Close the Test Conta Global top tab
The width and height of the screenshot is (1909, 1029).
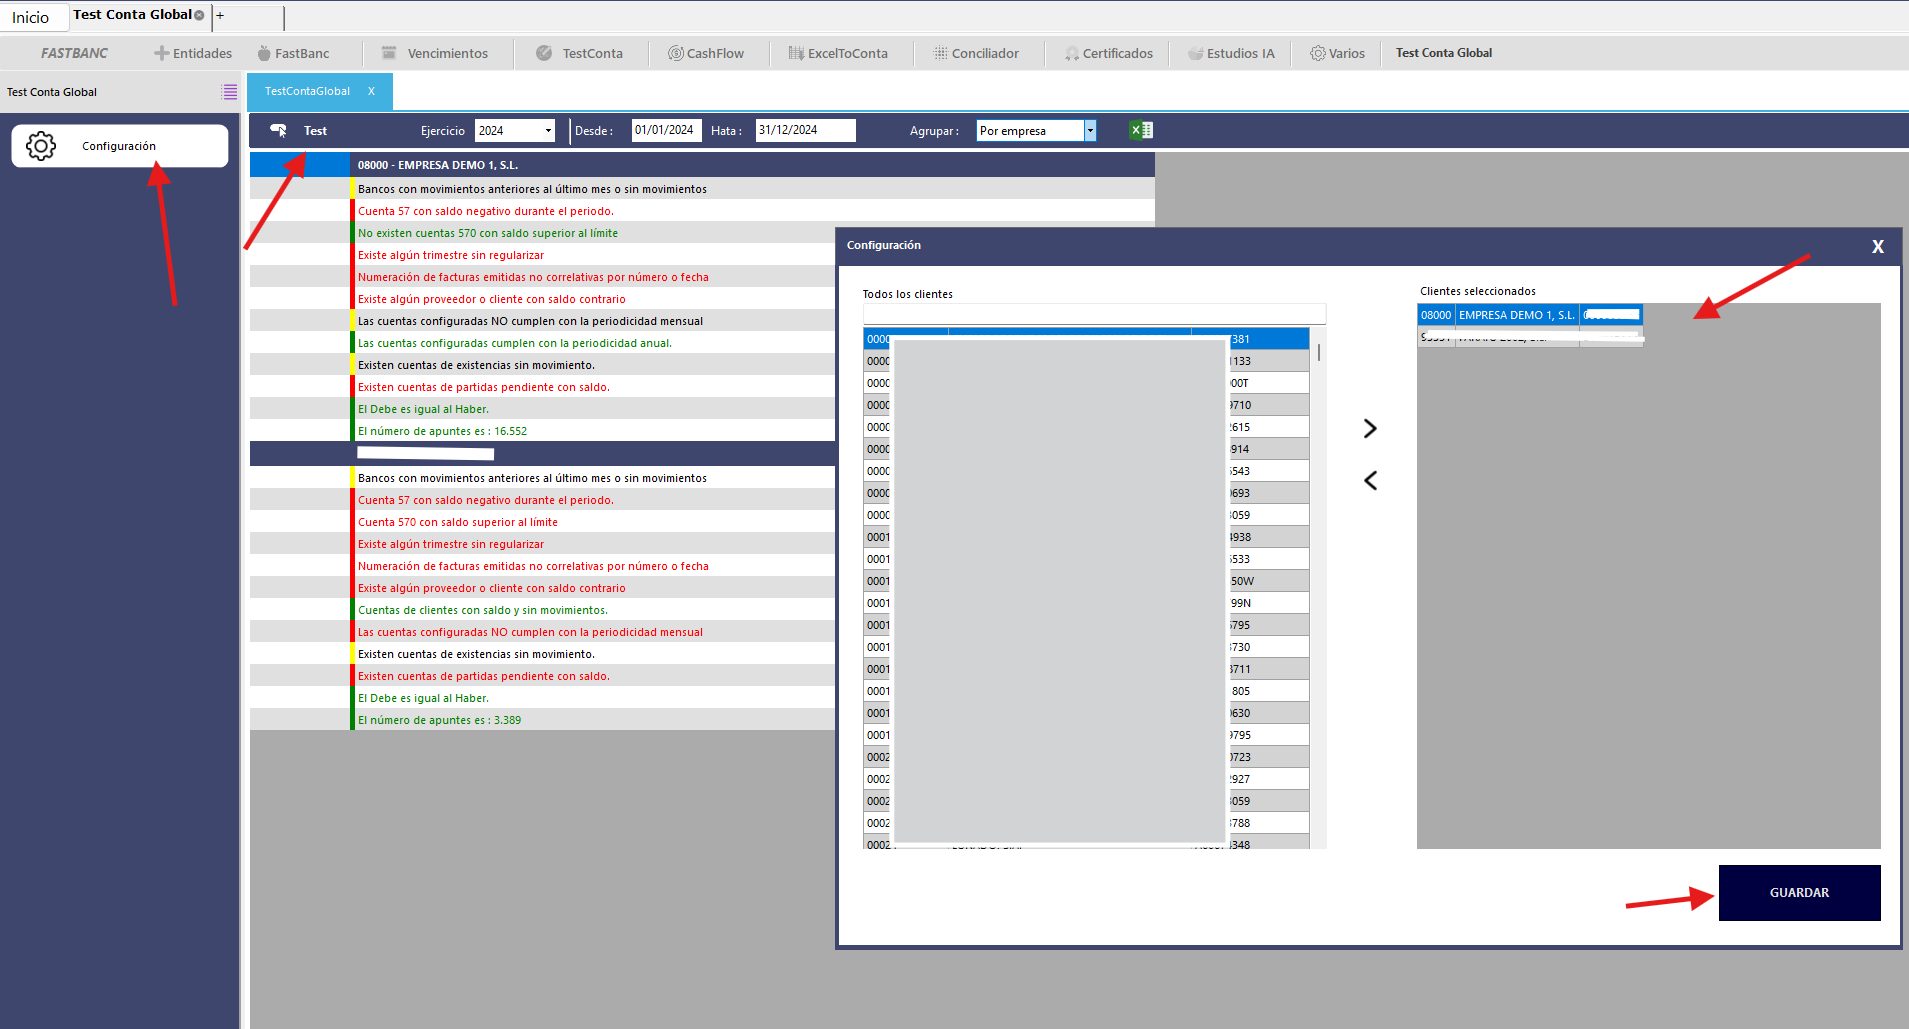(x=199, y=15)
